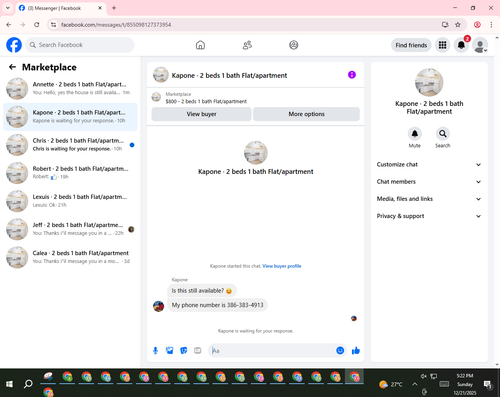The width and height of the screenshot is (500, 397).
Task: Attach a photo file icon
Action: [x=170, y=350]
